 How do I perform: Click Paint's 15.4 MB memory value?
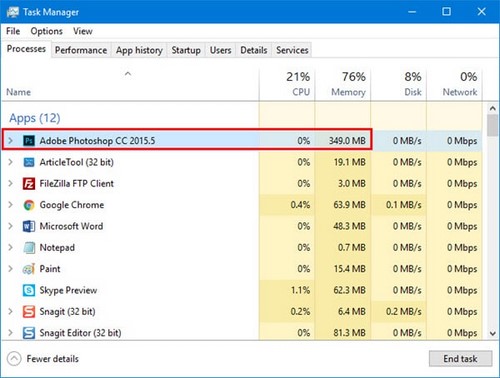pyautogui.click(x=350, y=269)
